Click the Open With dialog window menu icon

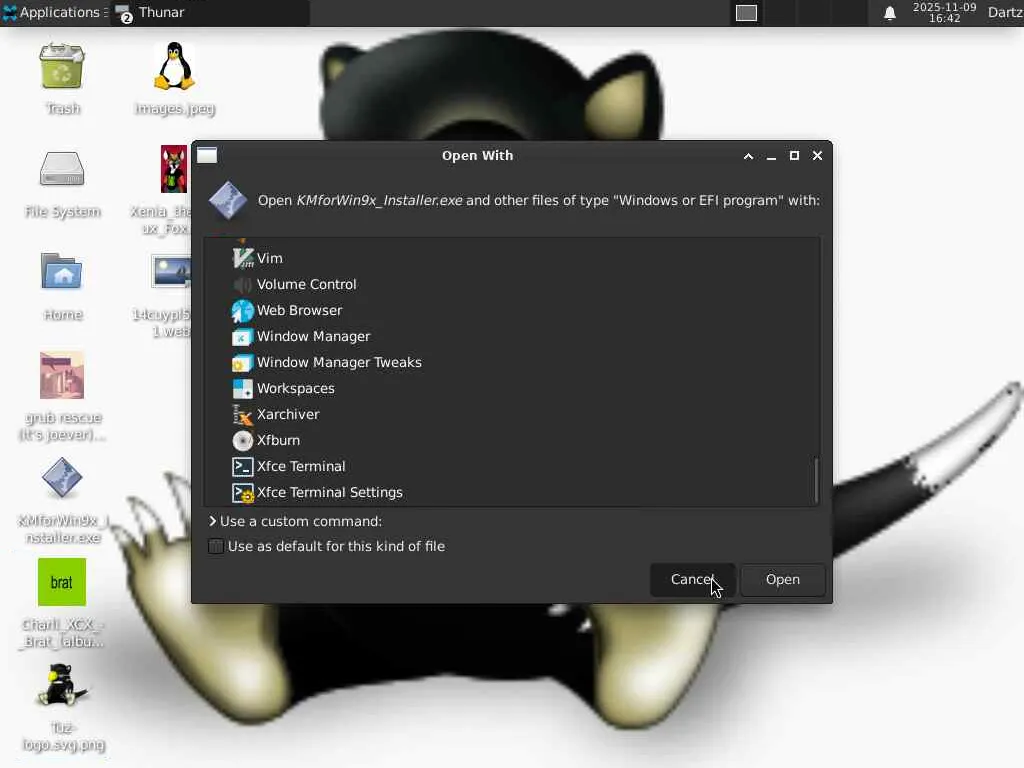coord(207,155)
